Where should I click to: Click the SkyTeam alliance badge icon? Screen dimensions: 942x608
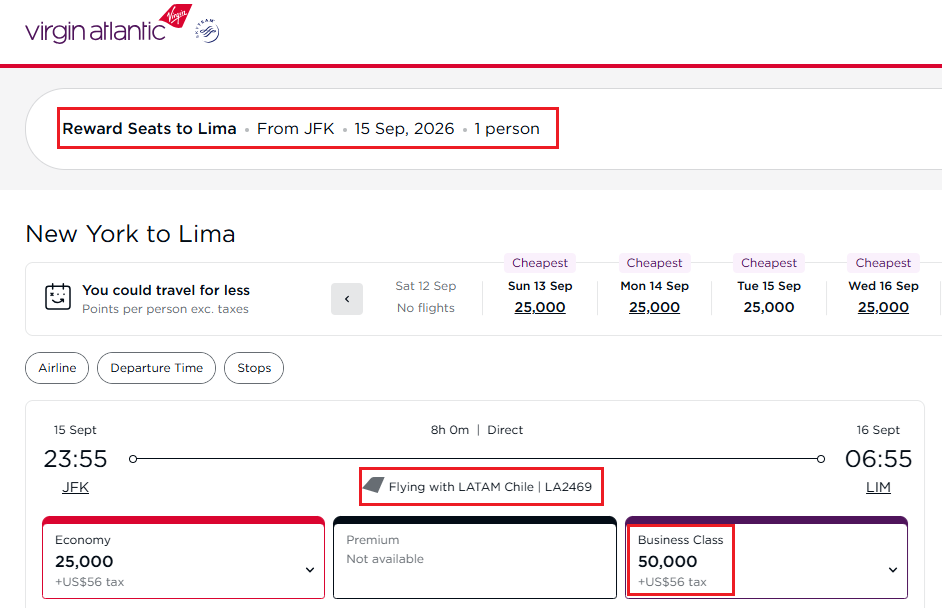click(207, 32)
